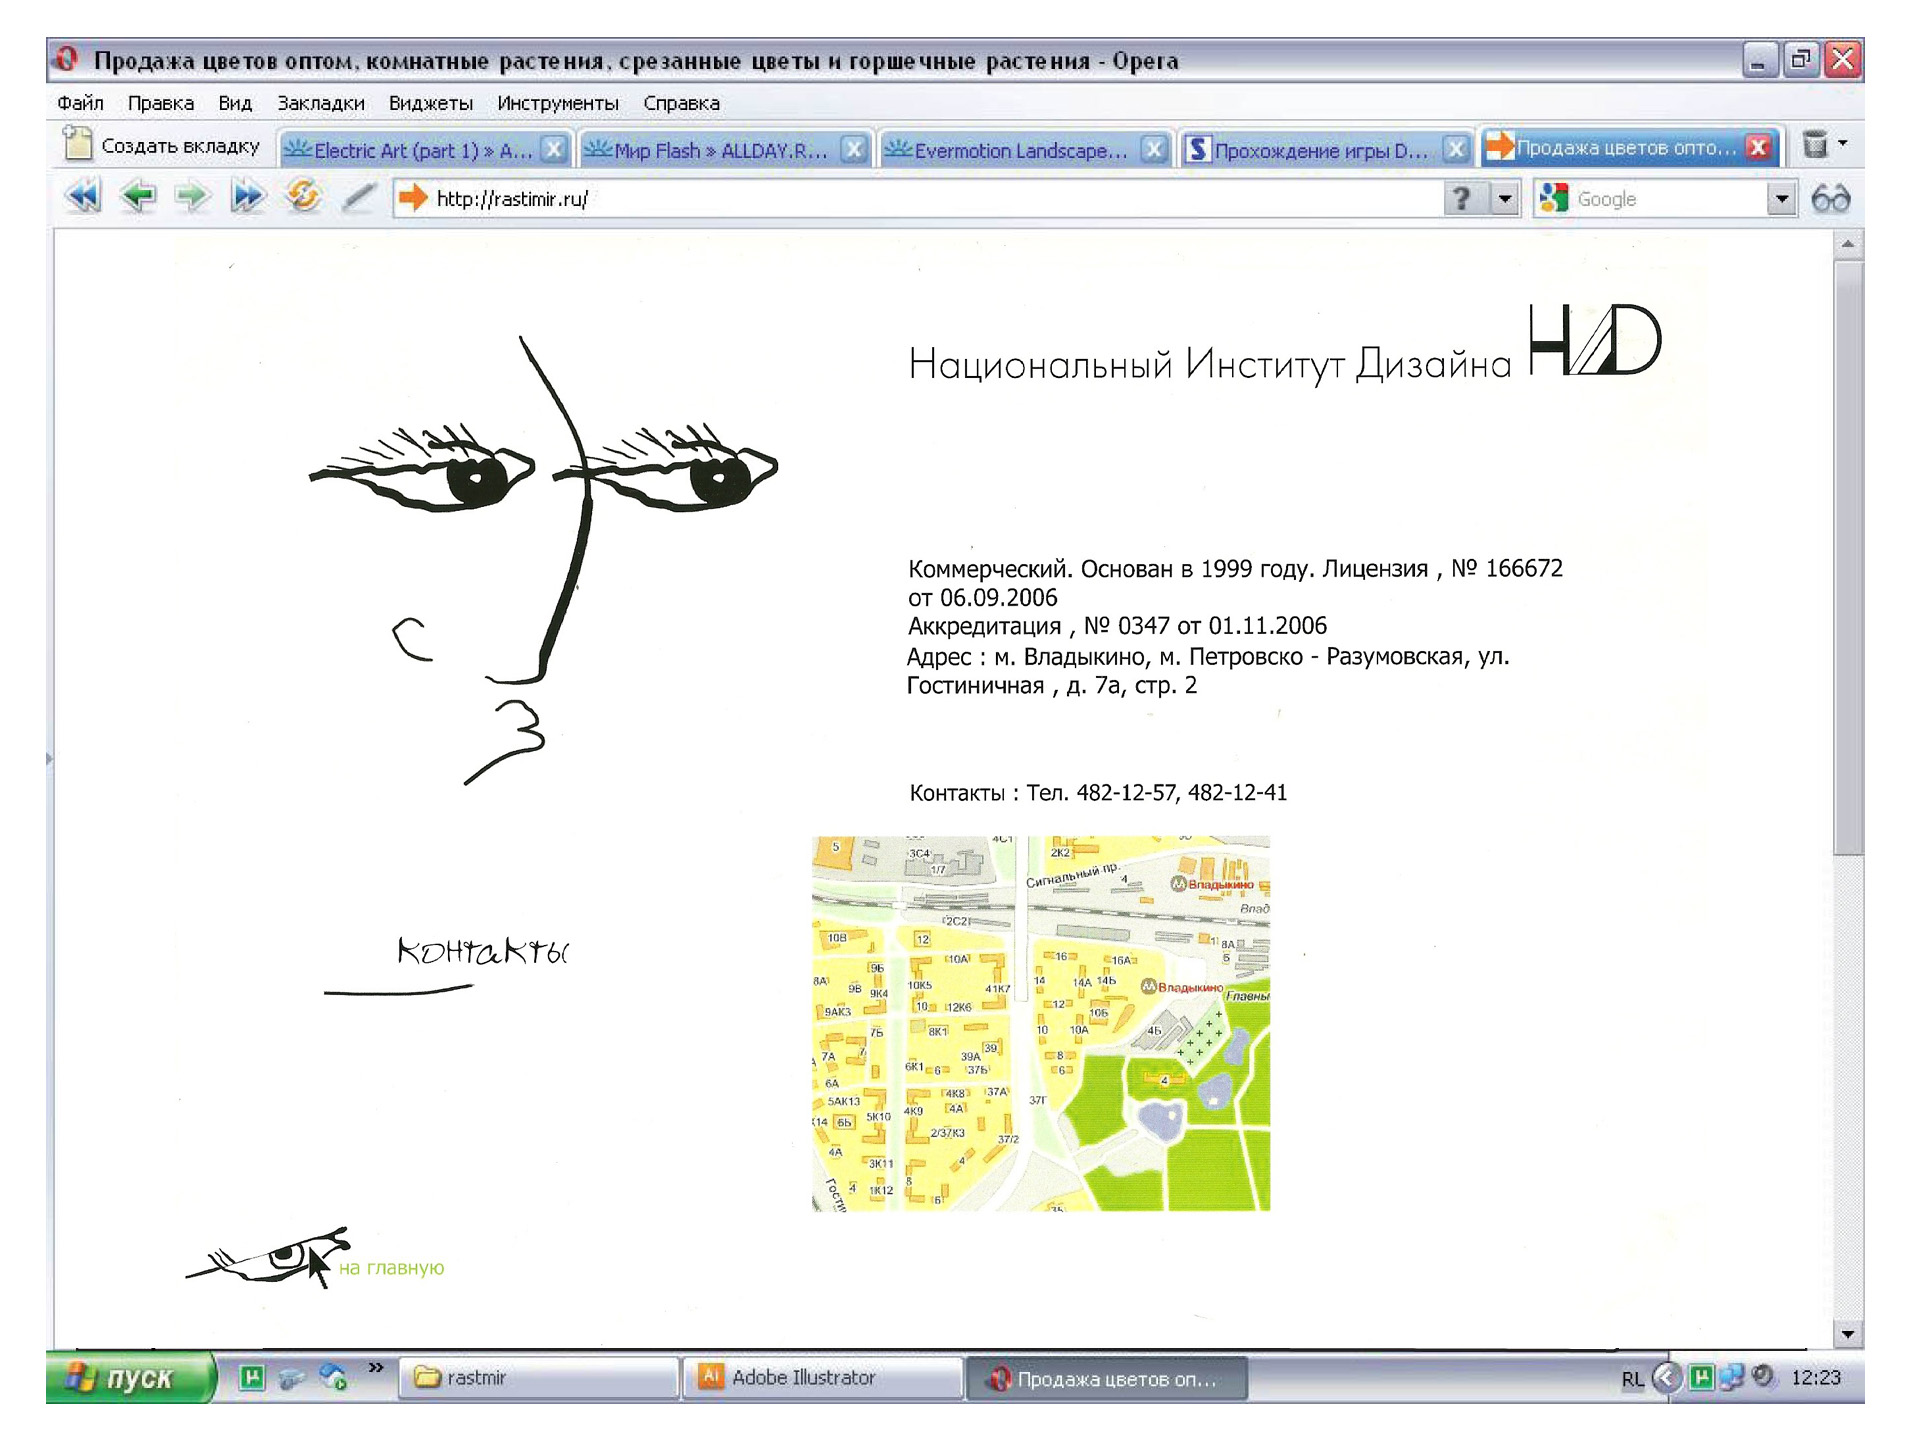Expand the quick launch chevron in taskbar
1906x1443 pixels.
pos(376,1367)
